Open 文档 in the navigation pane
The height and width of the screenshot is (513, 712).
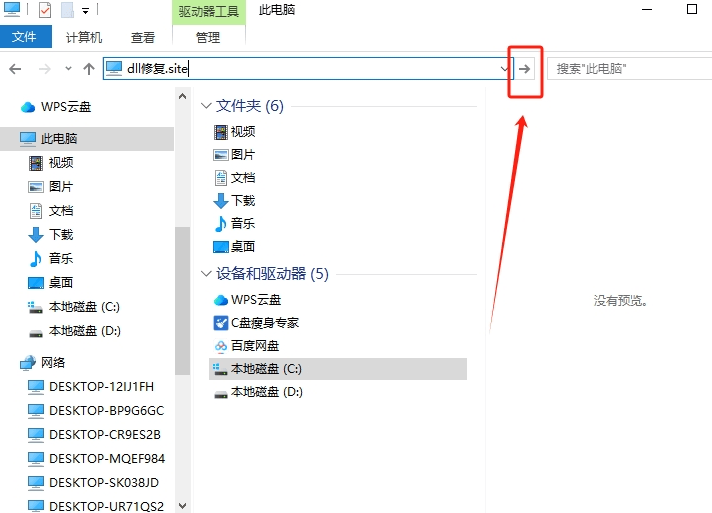61,211
